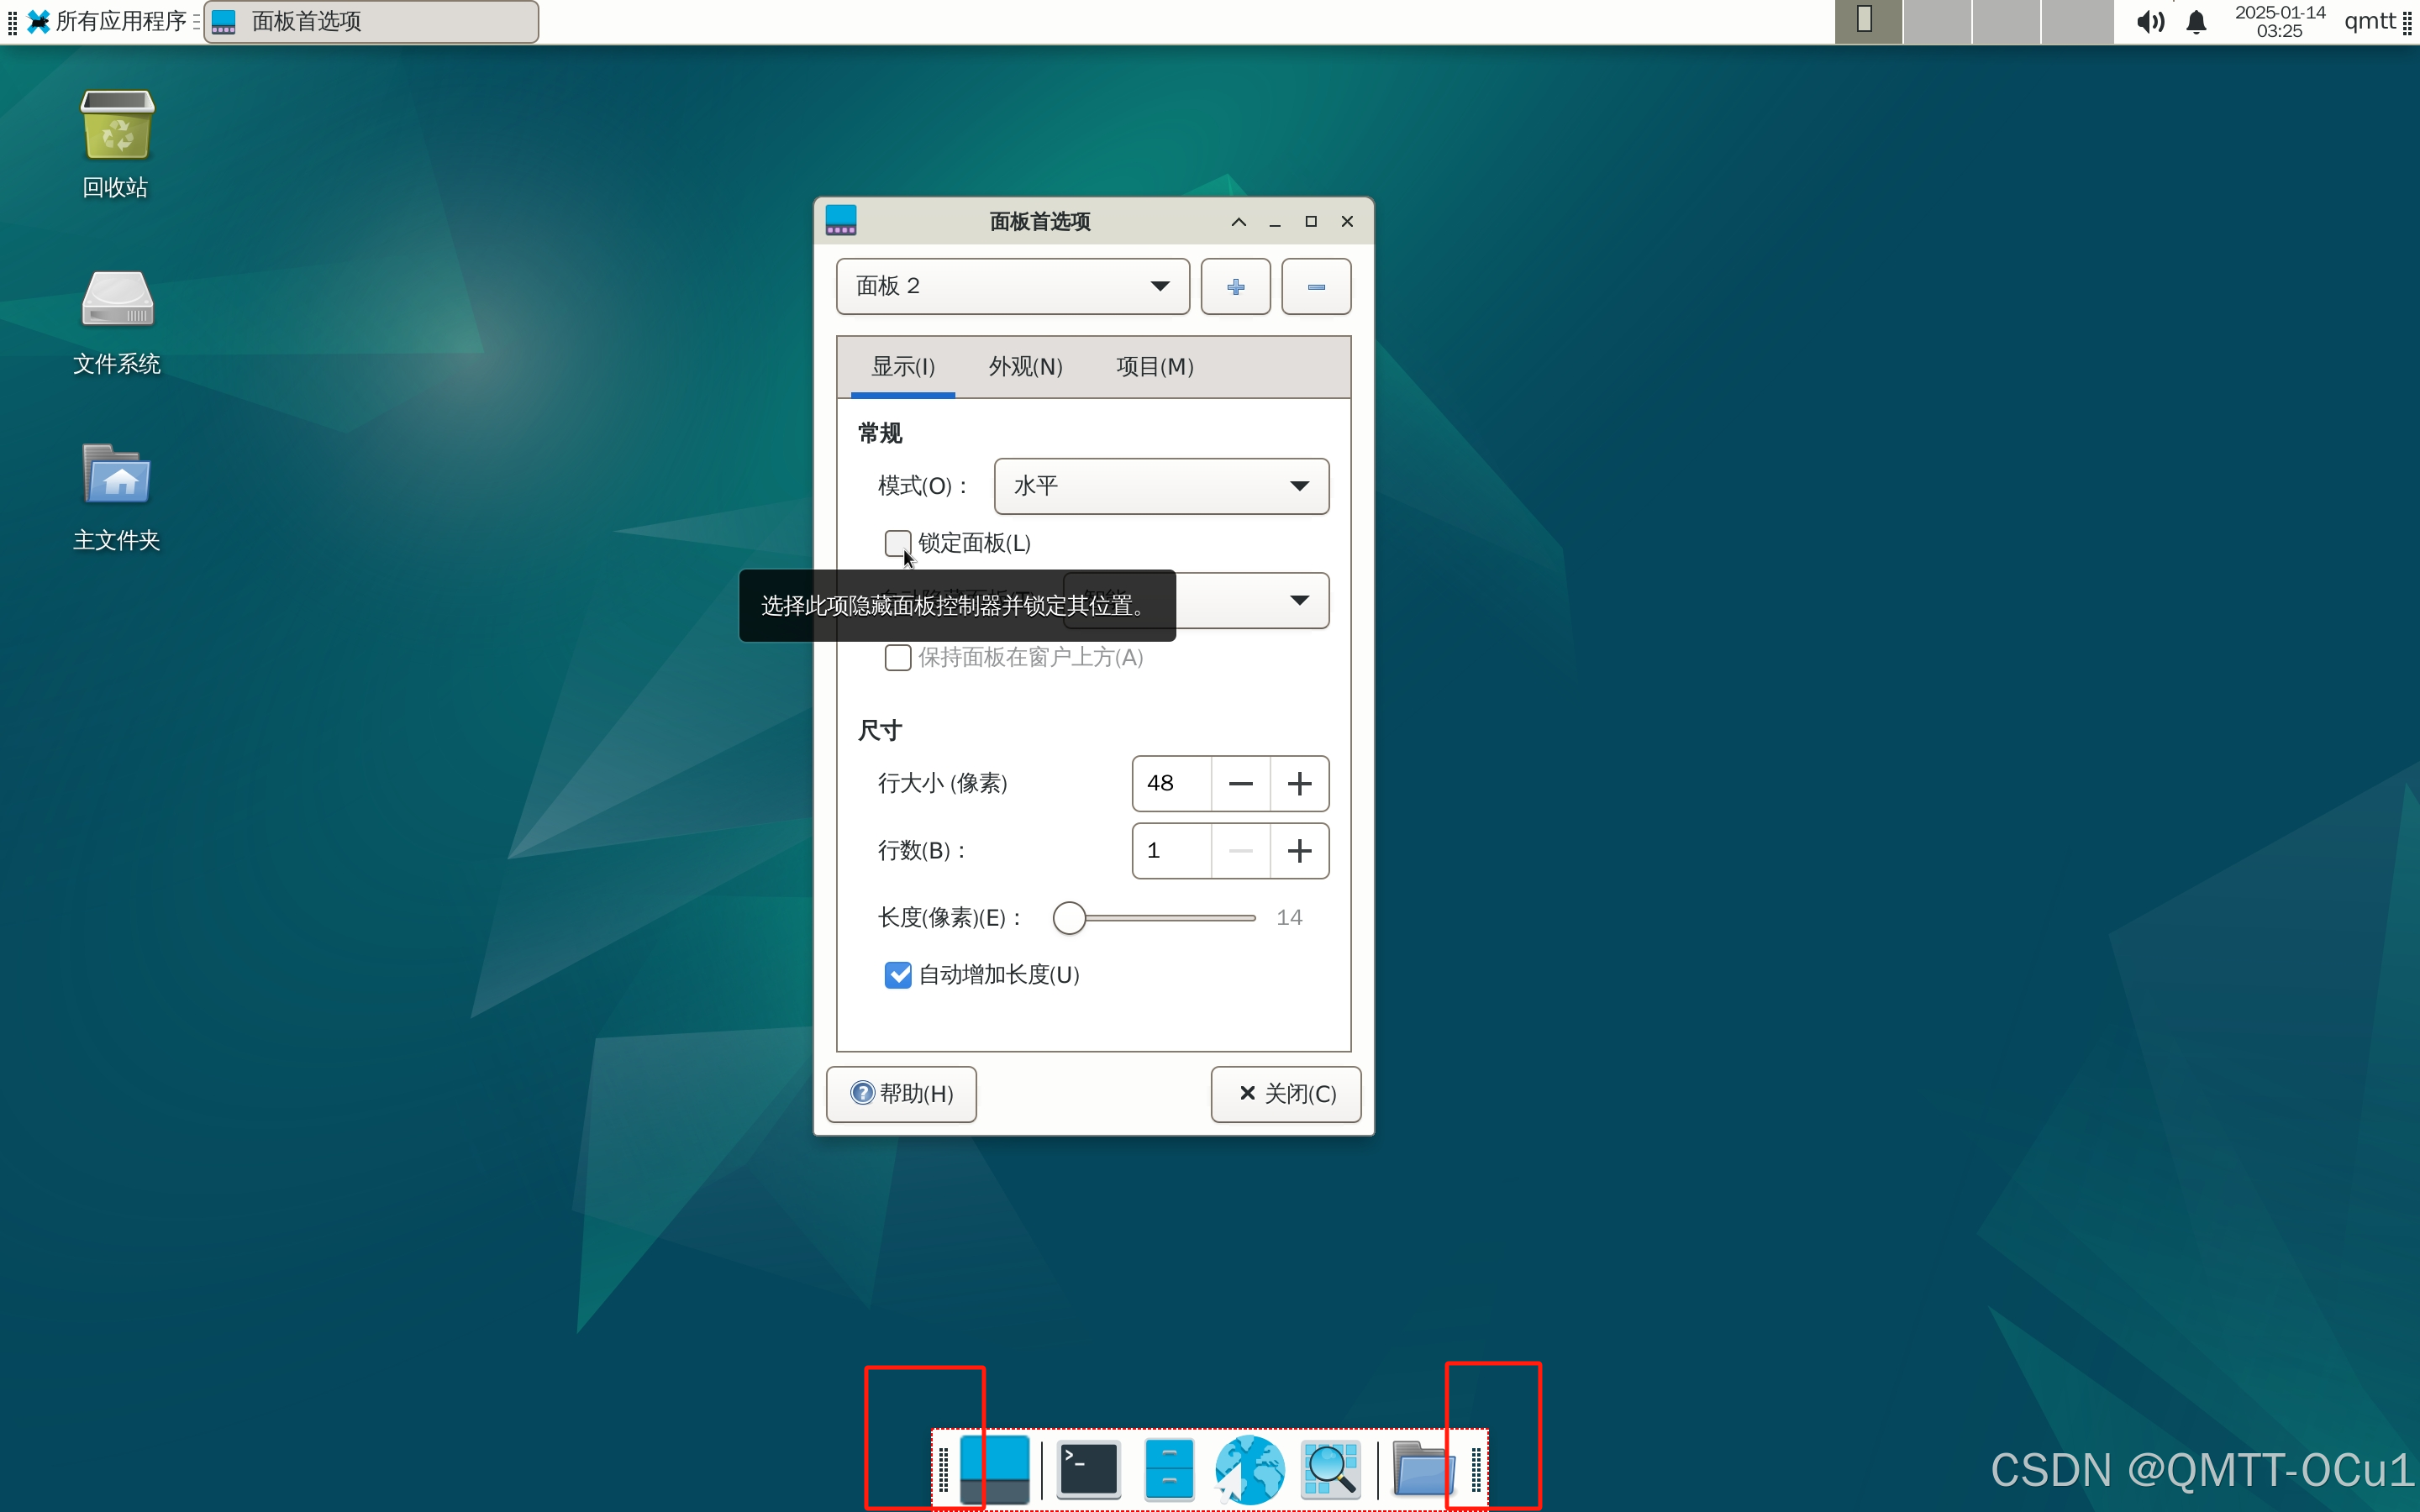
Task: Open the terminal emulator in dock
Action: pyautogui.click(x=1089, y=1469)
